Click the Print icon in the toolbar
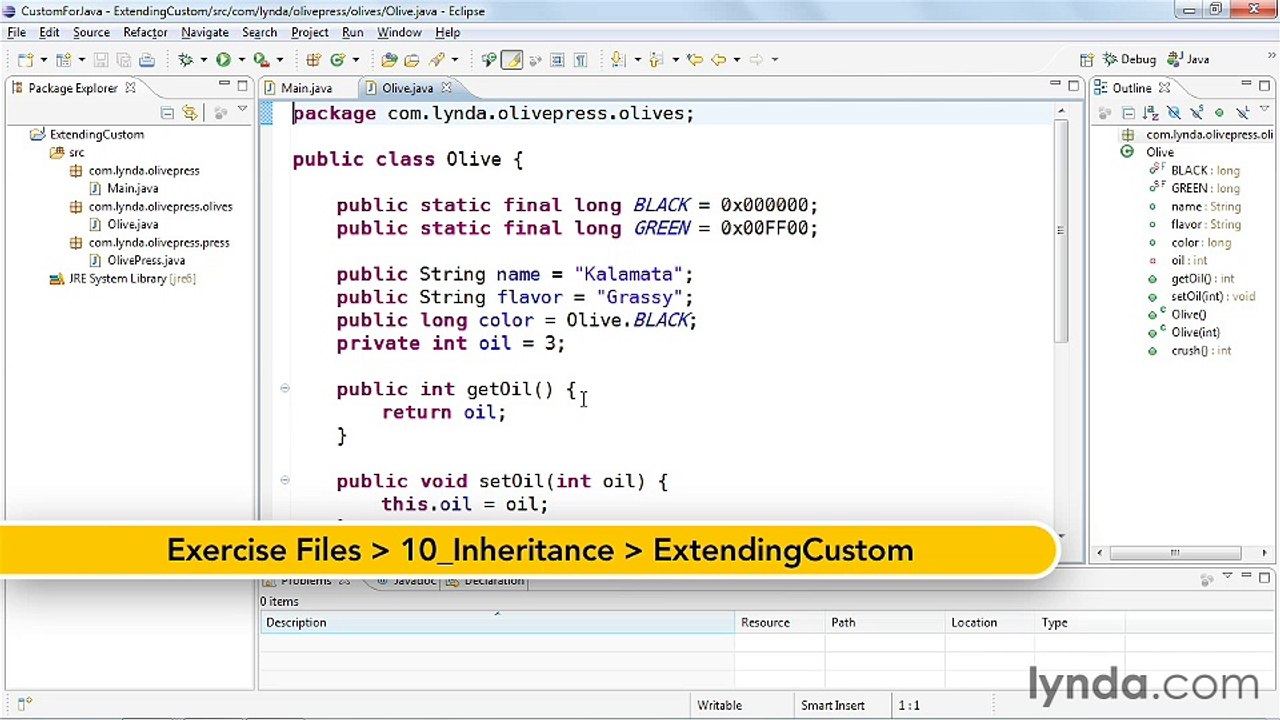Image resolution: width=1280 pixels, height=720 pixels. click(x=146, y=60)
